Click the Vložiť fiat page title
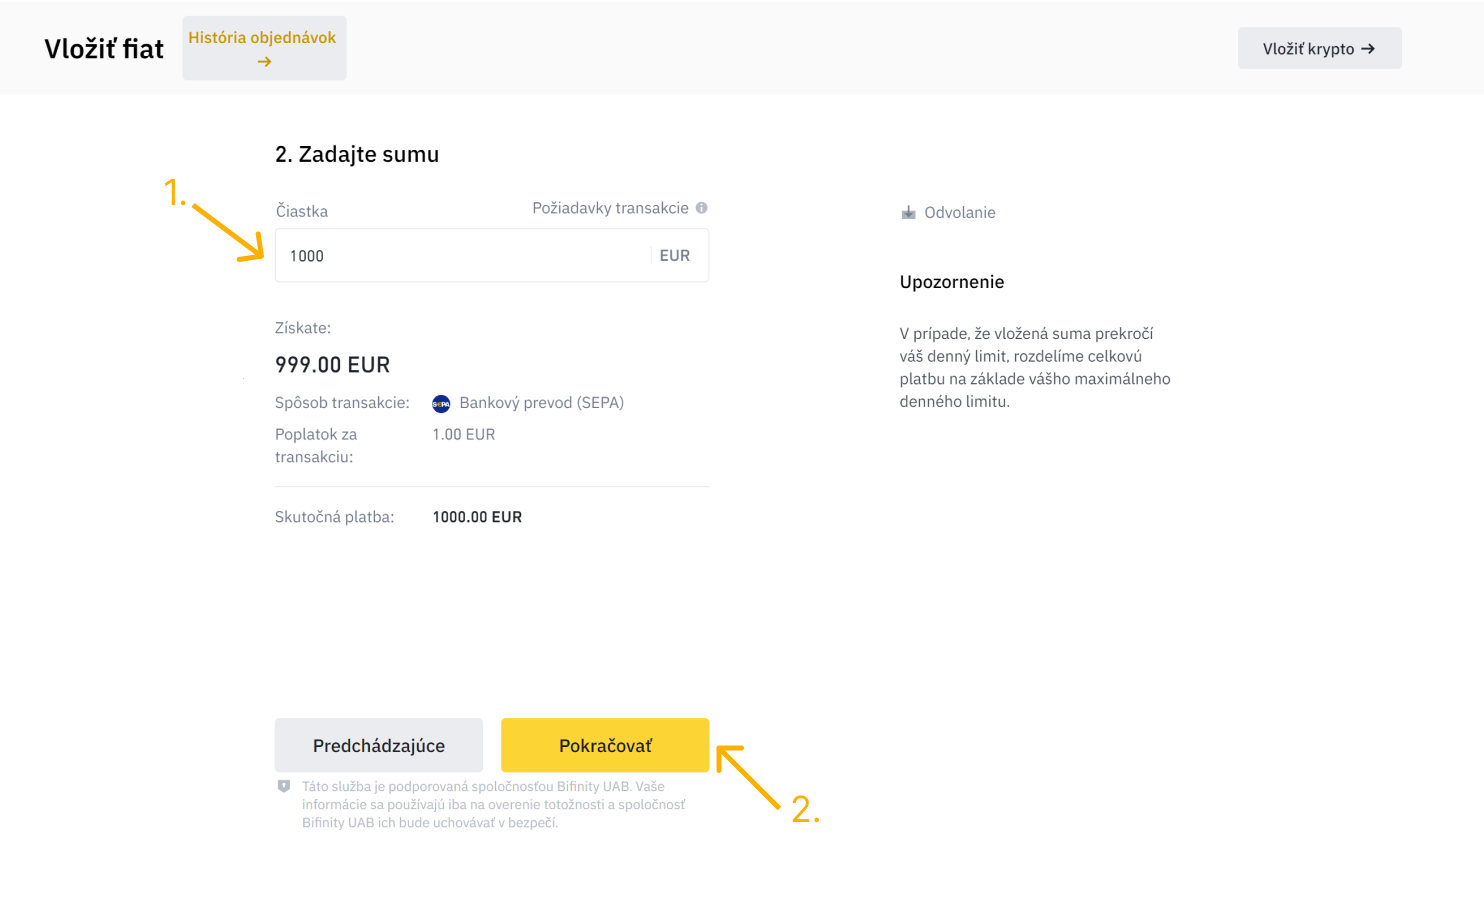This screenshot has height=916, width=1484. 104,49
